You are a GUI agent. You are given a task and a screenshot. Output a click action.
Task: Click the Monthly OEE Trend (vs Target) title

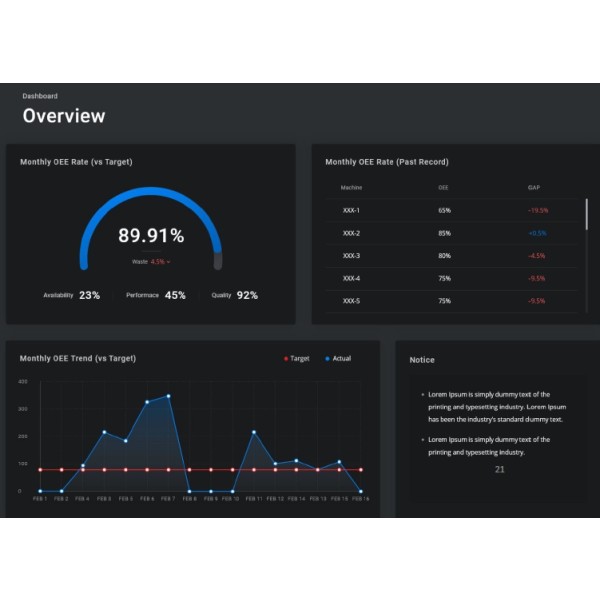(x=78, y=359)
